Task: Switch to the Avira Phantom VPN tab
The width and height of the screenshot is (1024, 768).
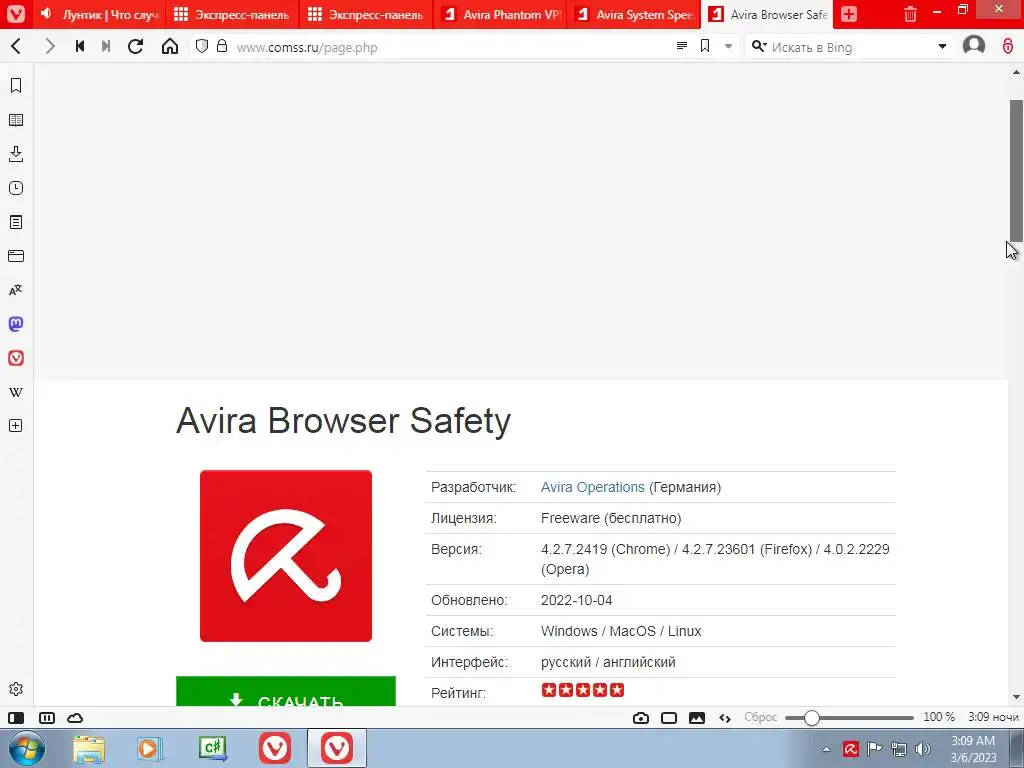Action: click(500, 14)
